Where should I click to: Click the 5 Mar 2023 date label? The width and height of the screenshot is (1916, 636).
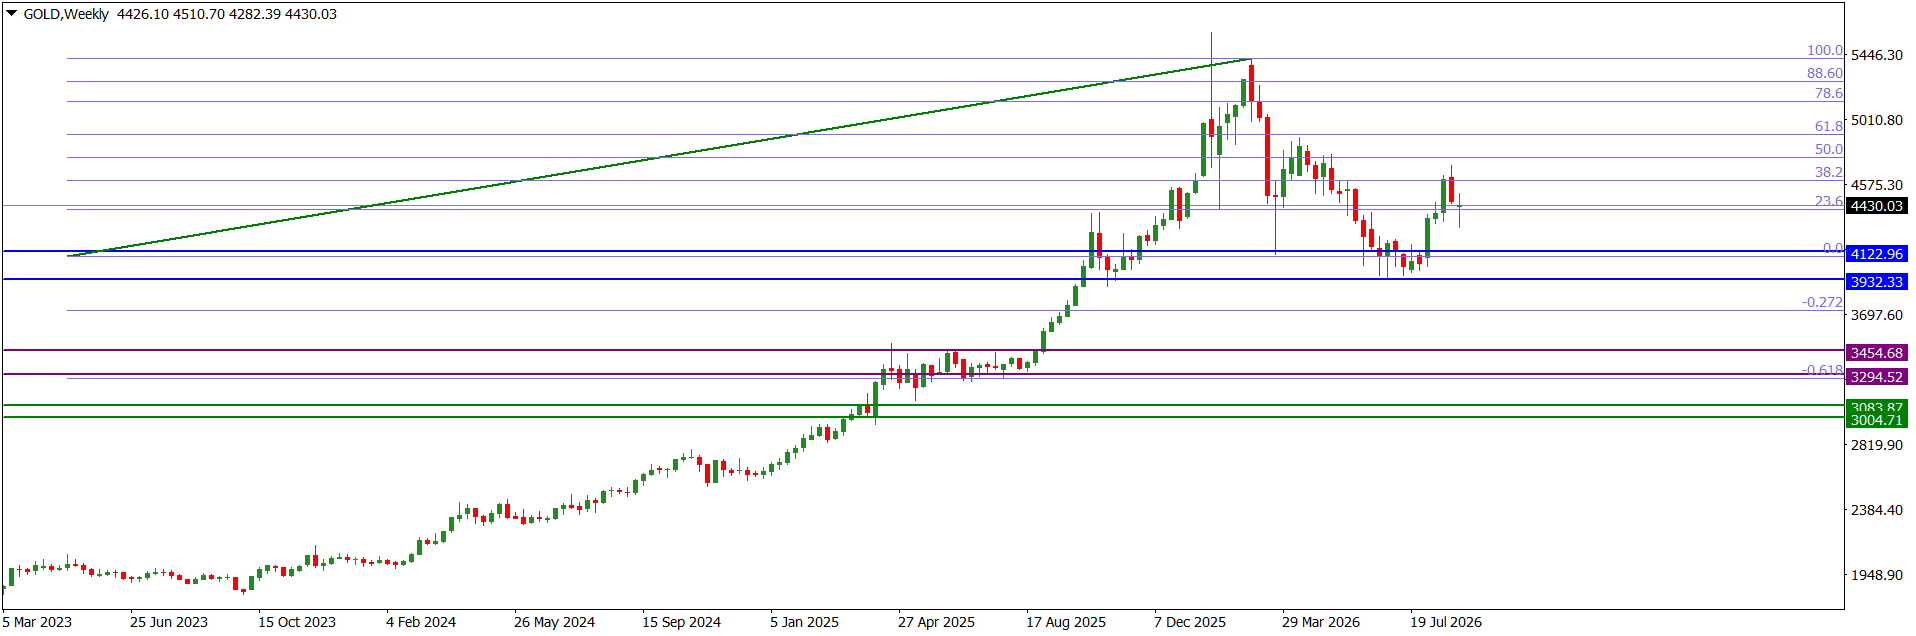click(x=37, y=622)
